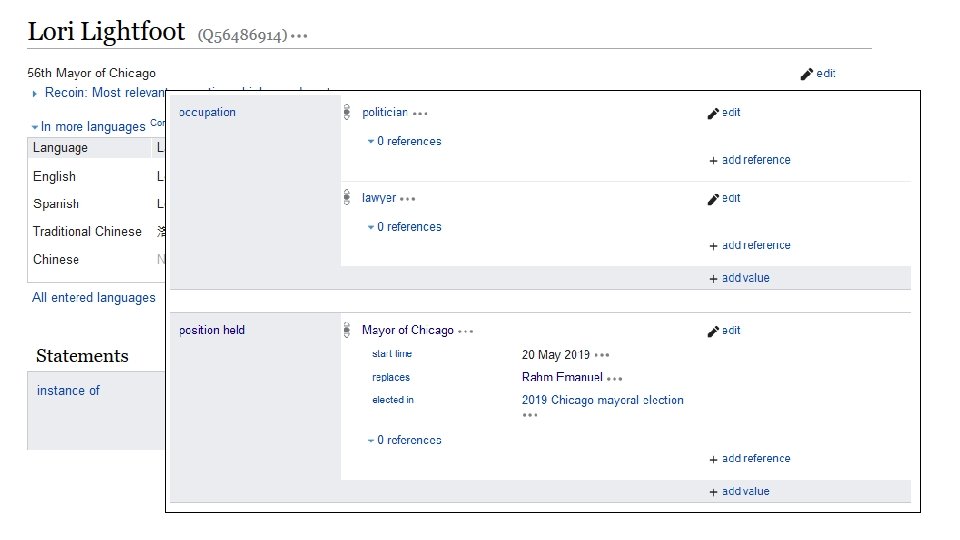This screenshot has width=960, height=540.
Task: Expand the Recoin most relevant properties notice
Action: (36, 93)
